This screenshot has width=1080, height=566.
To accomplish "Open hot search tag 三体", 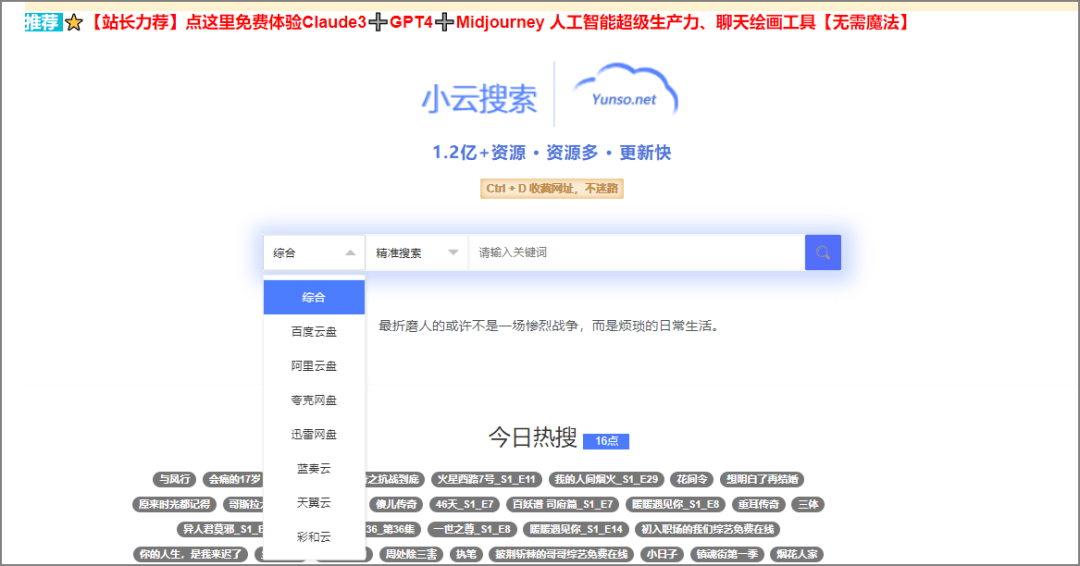I will [x=808, y=504].
